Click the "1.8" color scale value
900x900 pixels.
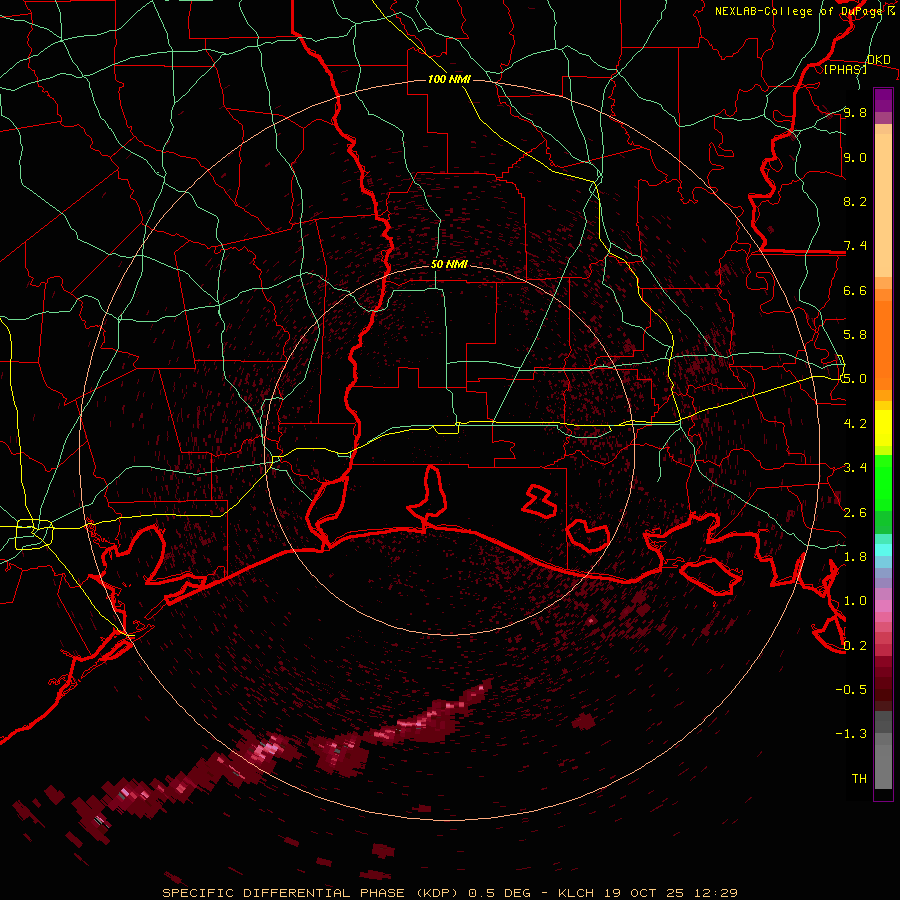coord(855,557)
